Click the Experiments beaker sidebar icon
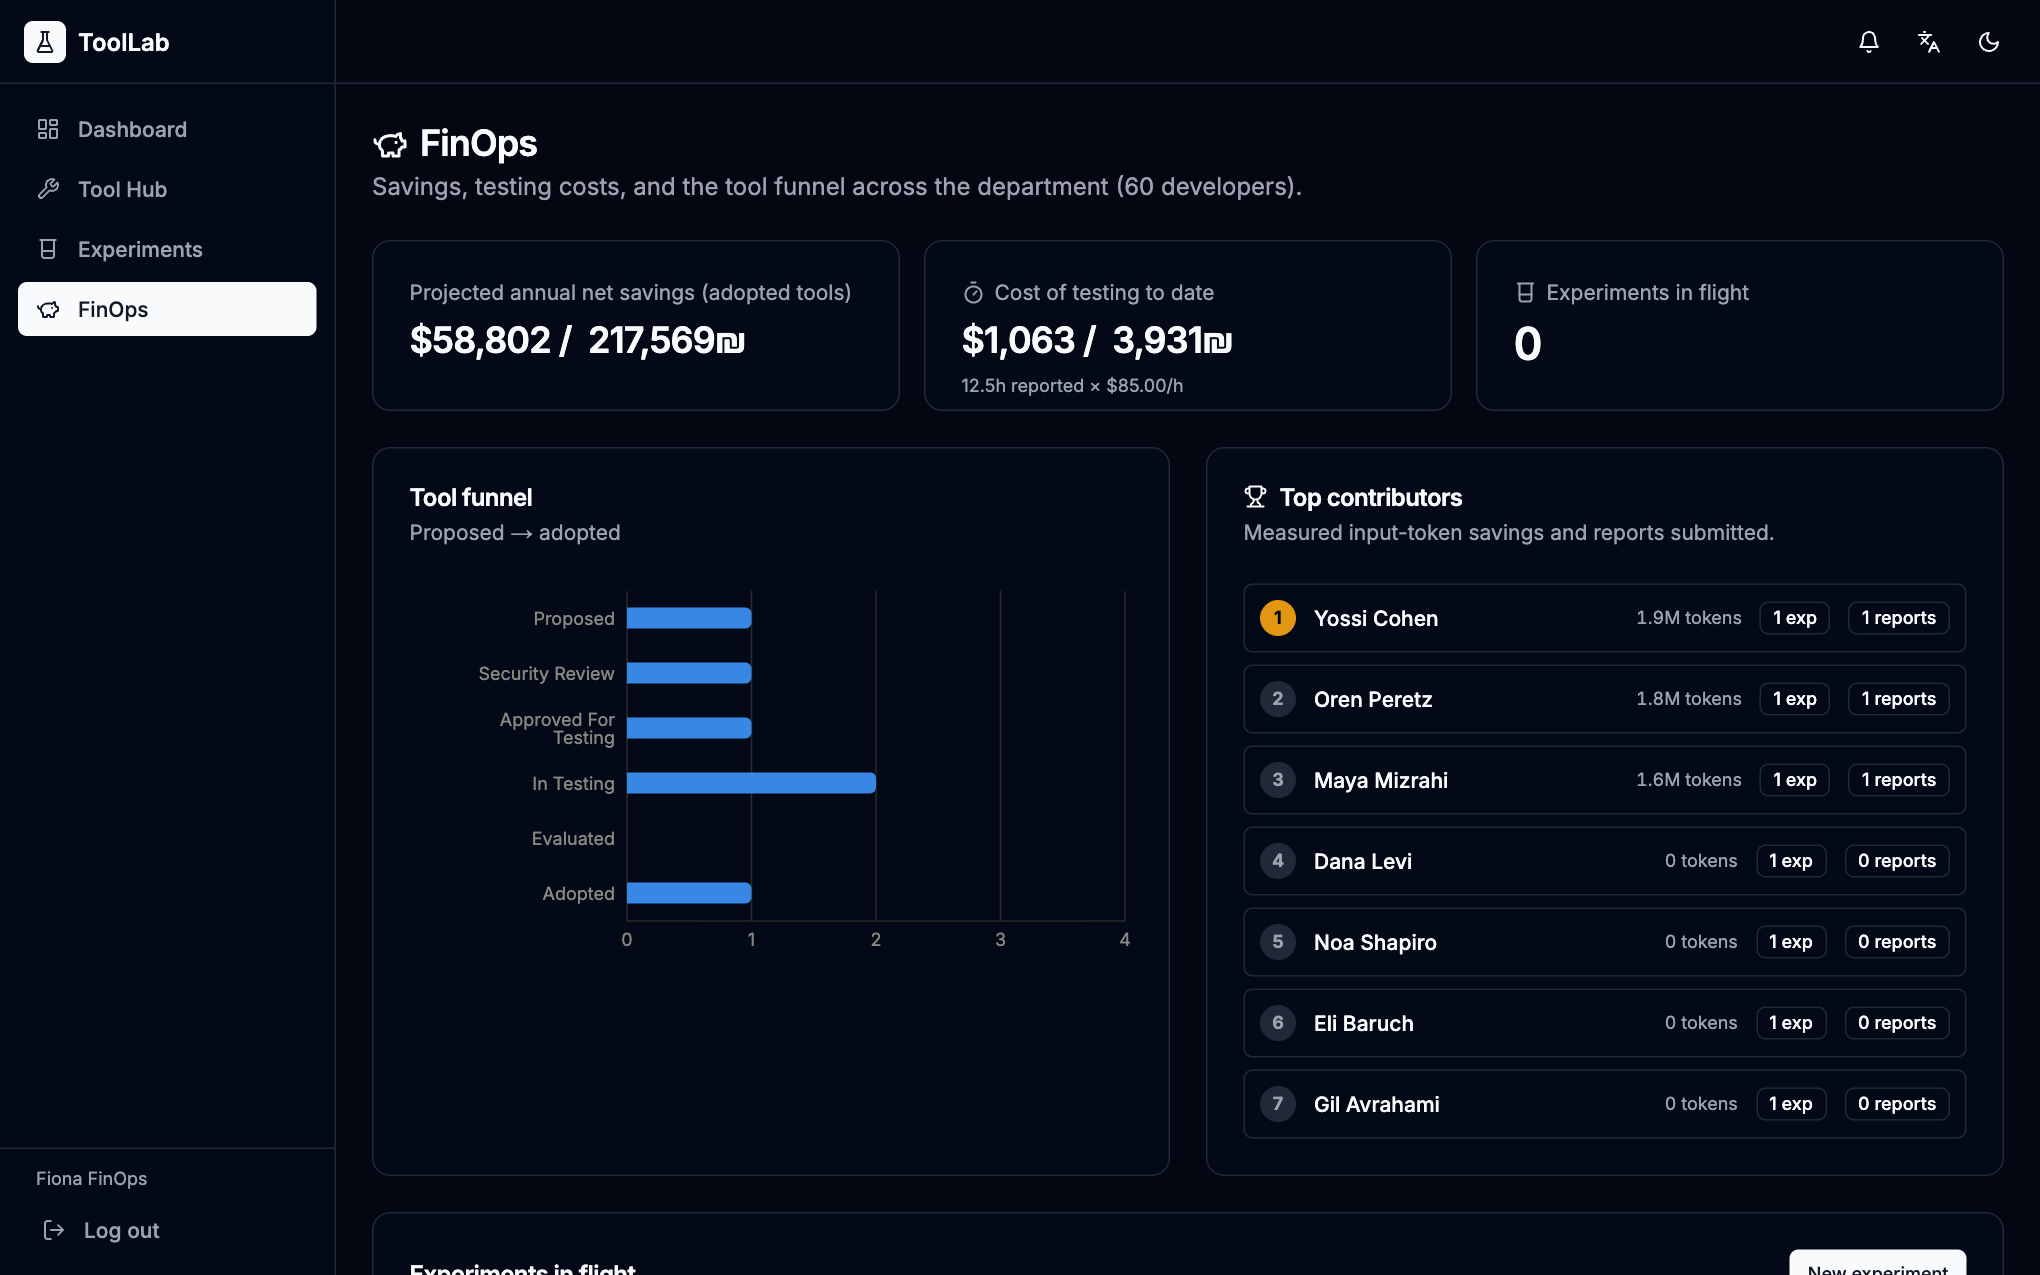2040x1275 pixels. pos(48,249)
